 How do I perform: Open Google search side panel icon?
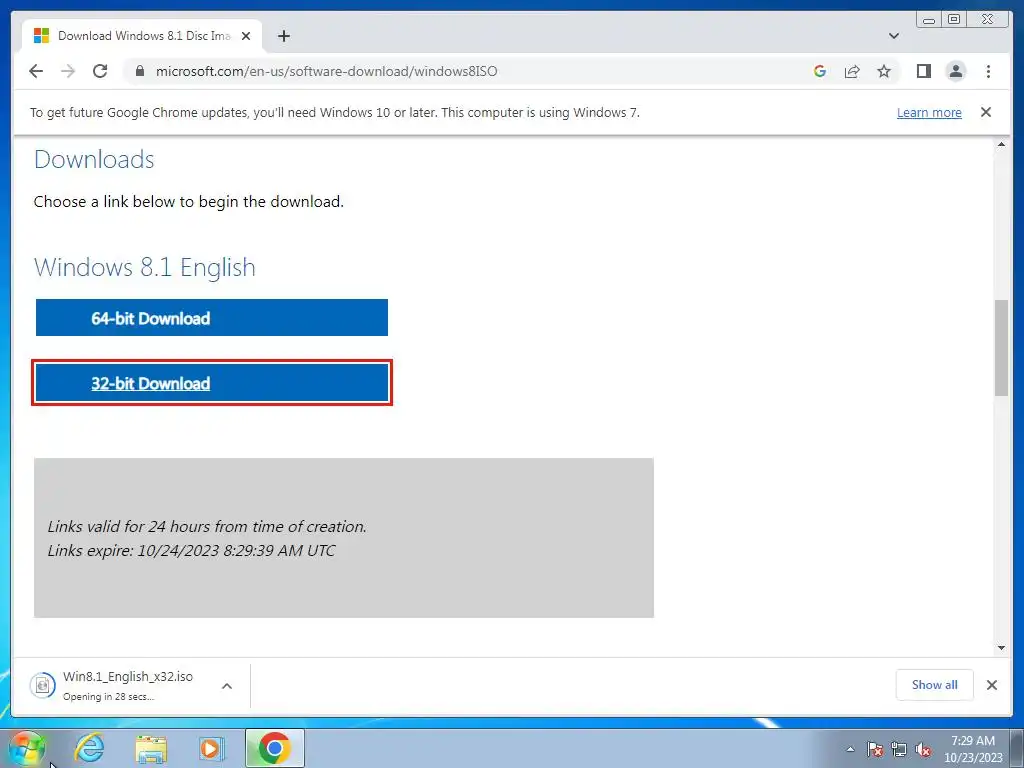820,71
